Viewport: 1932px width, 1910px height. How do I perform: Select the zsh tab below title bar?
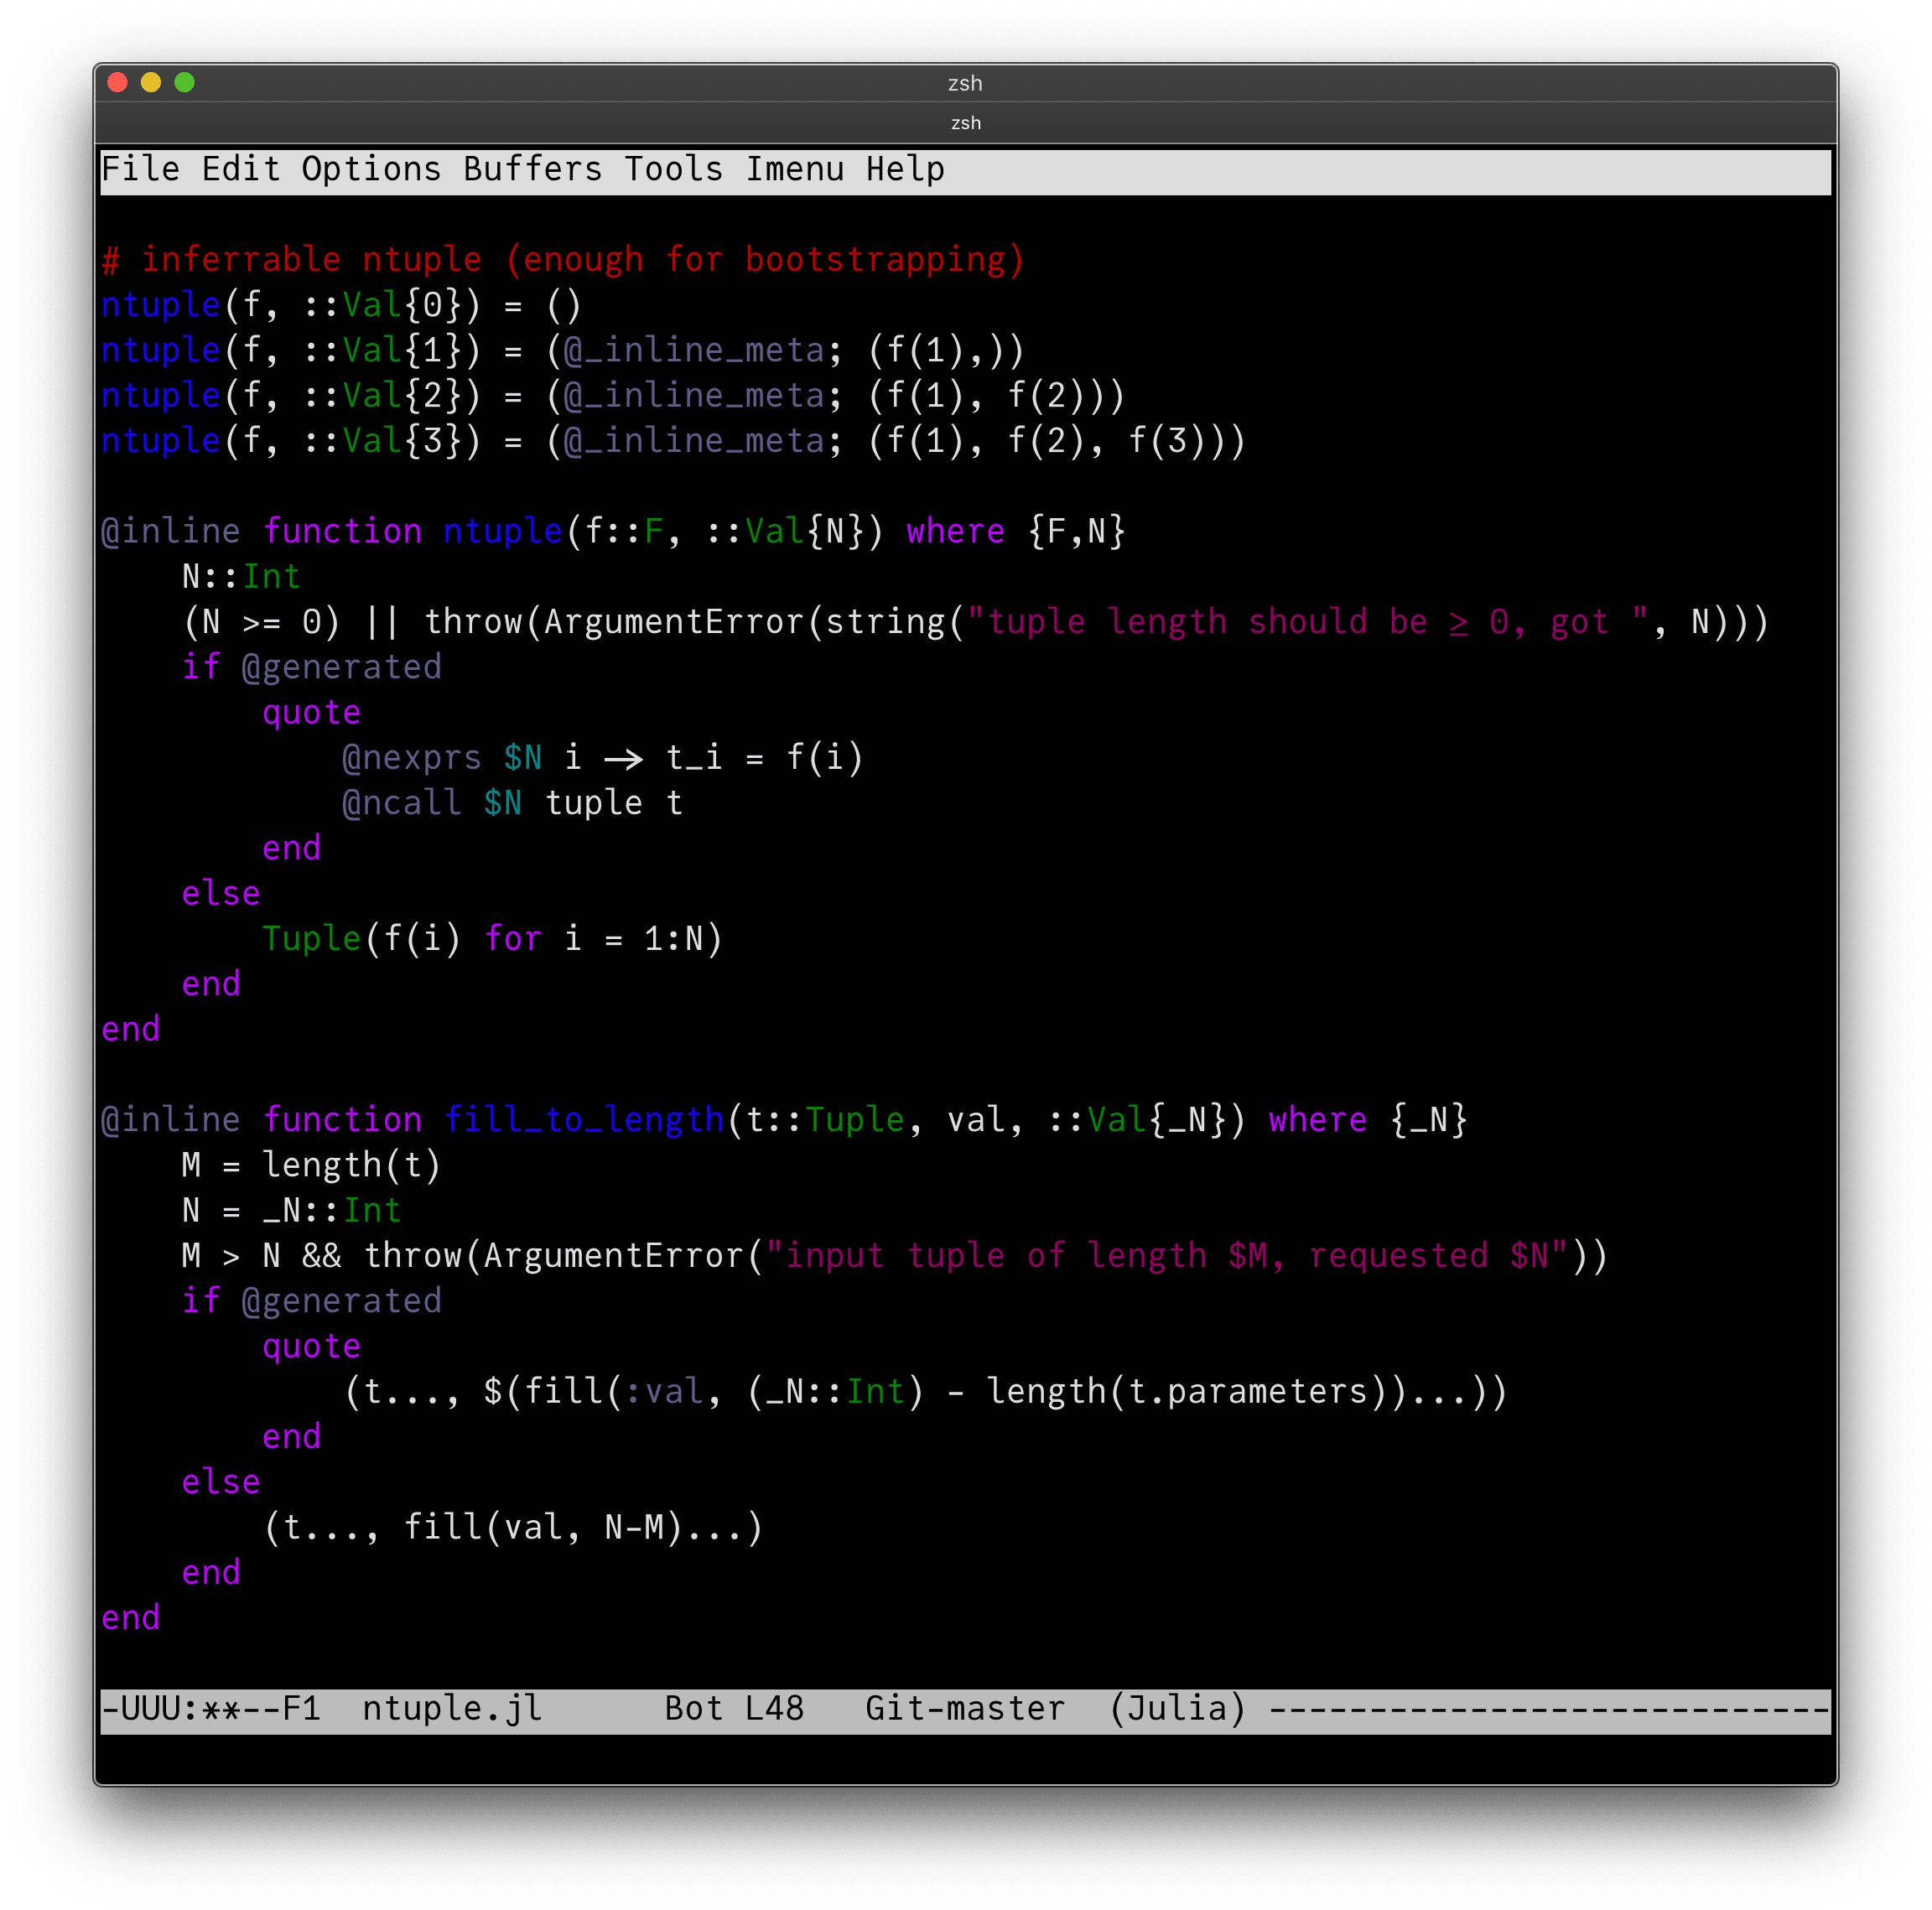pos(966,123)
